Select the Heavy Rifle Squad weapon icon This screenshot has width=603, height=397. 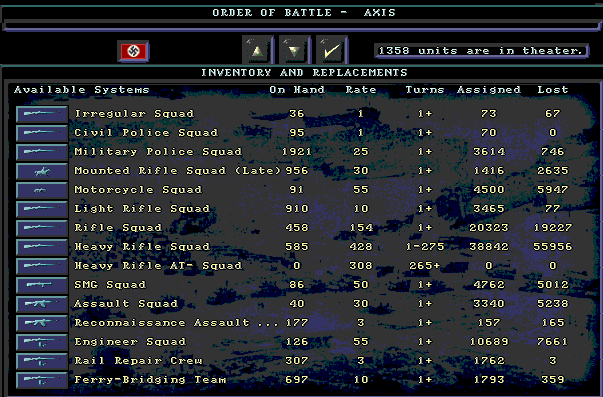[42, 247]
